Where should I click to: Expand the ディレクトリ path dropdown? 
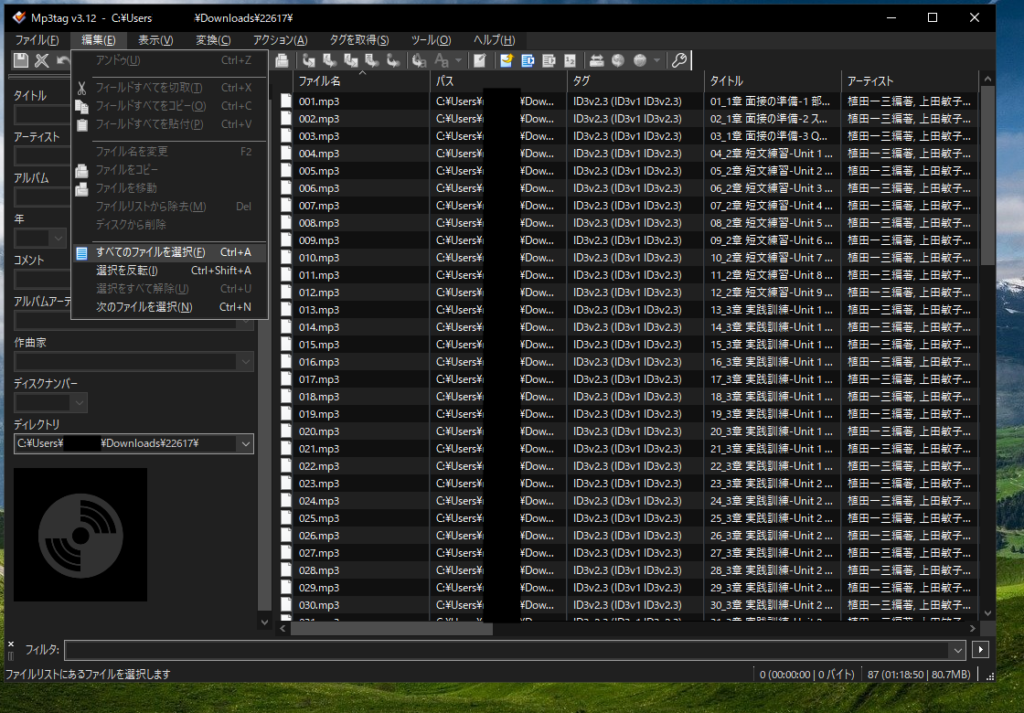point(245,444)
